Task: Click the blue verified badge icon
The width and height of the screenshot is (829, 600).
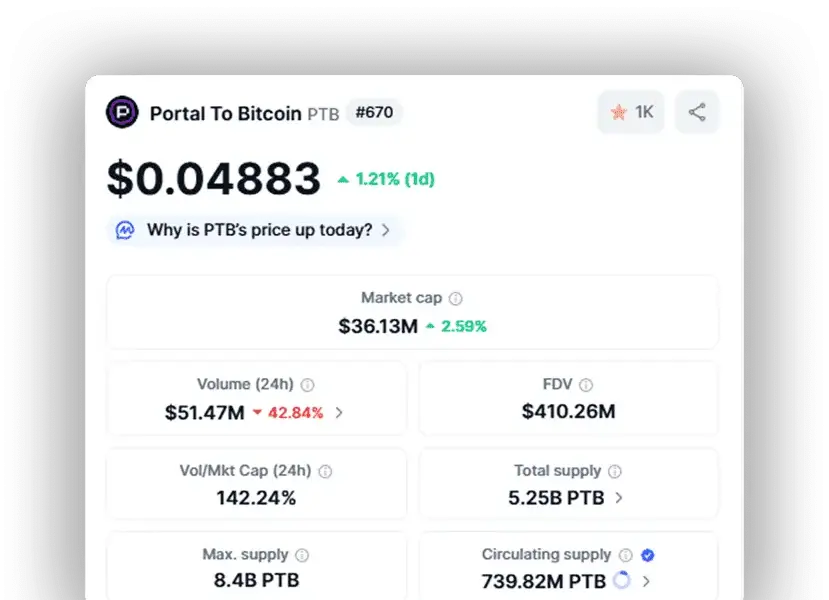Action: point(648,555)
